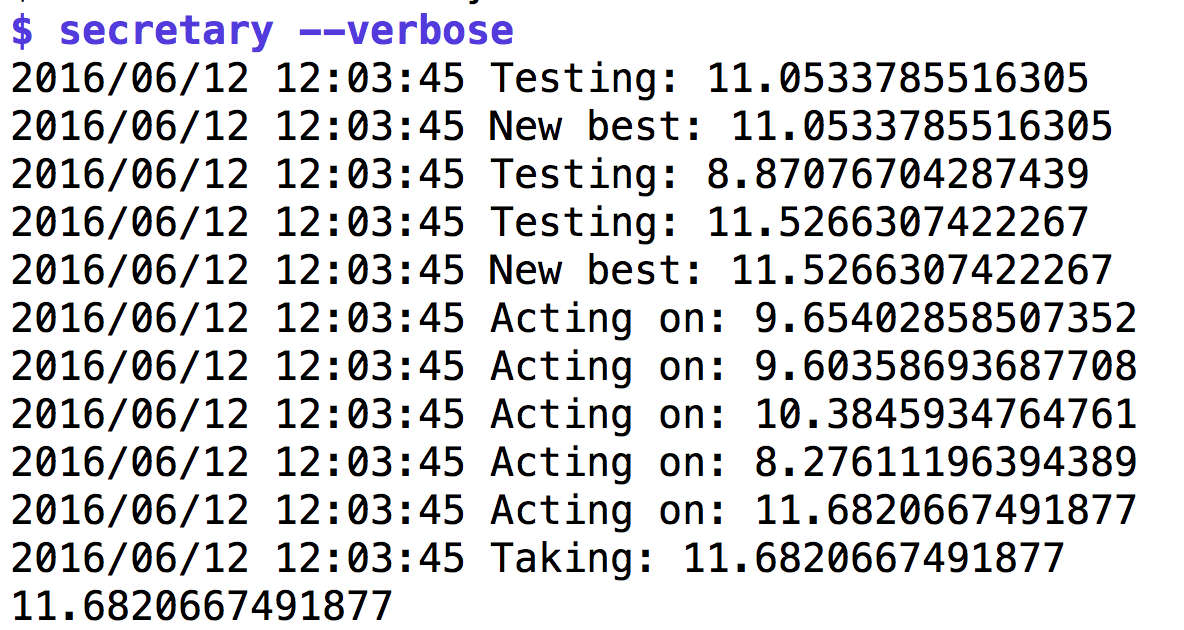Click first 'Testing: 11.0533785516305' line
This screenshot has width=1184, height=630.
(788, 78)
